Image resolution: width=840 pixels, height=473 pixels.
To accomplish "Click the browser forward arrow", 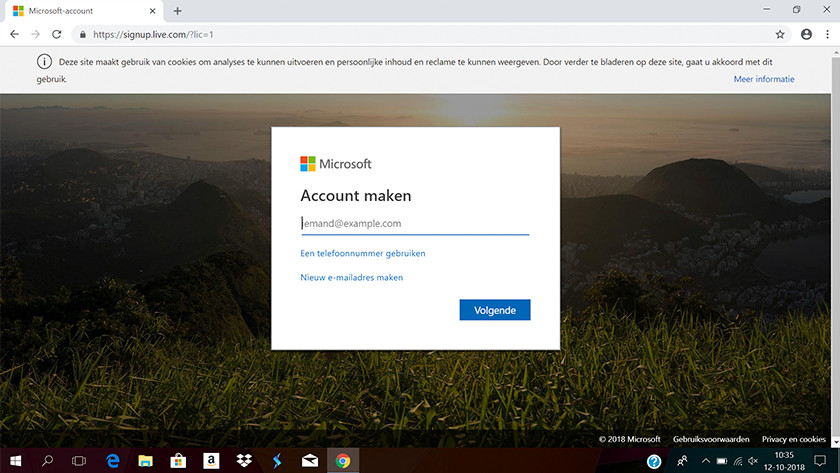I will tap(35, 34).
